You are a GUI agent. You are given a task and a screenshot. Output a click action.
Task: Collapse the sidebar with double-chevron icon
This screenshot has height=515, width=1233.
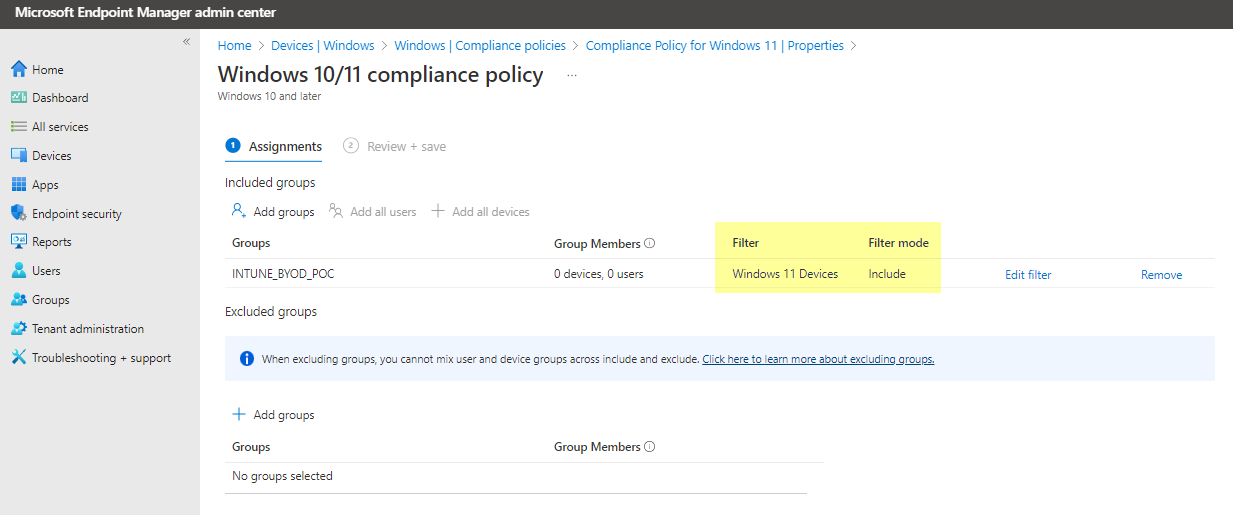(186, 41)
